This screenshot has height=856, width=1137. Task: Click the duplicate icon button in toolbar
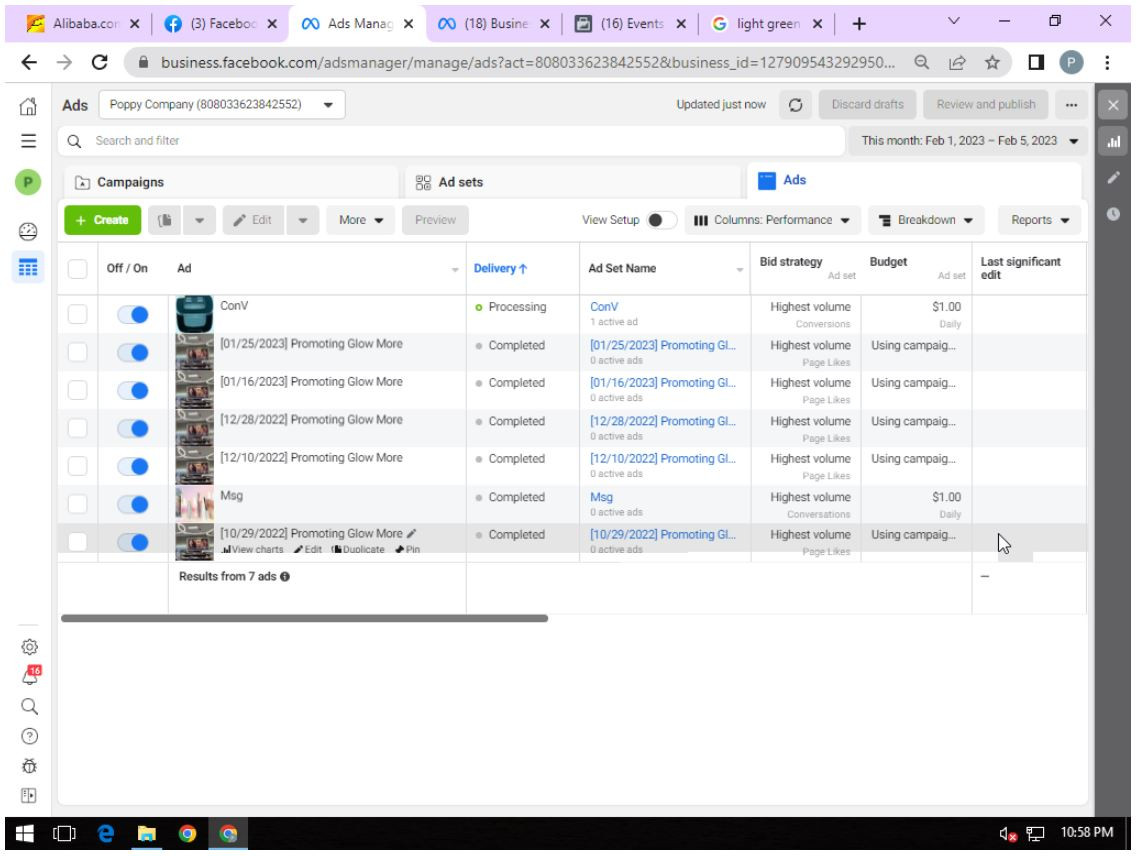point(165,220)
